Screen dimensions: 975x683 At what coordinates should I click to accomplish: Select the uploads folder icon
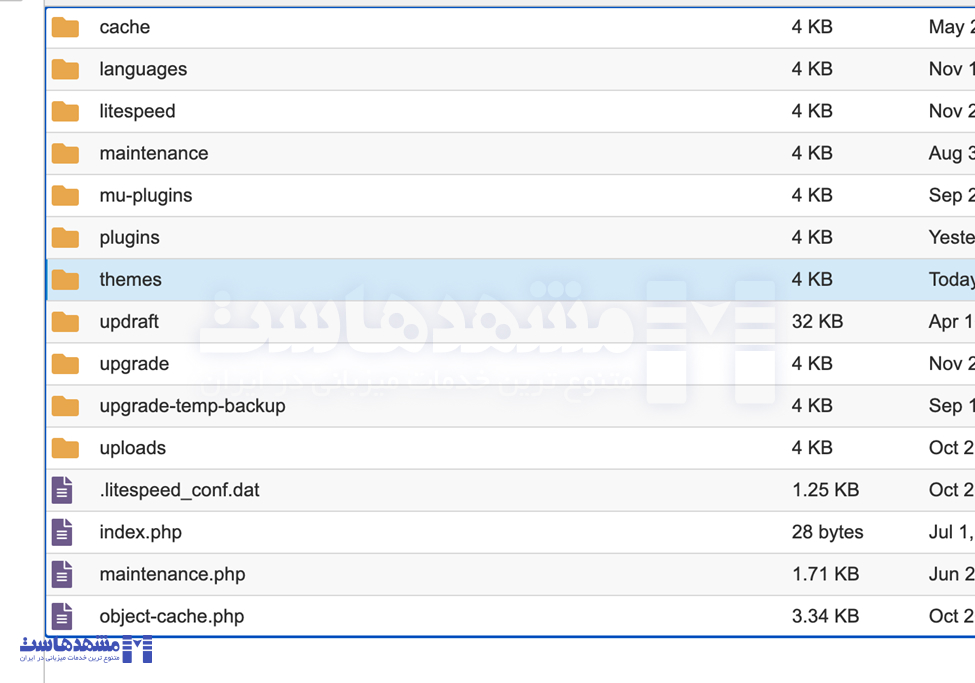65,448
